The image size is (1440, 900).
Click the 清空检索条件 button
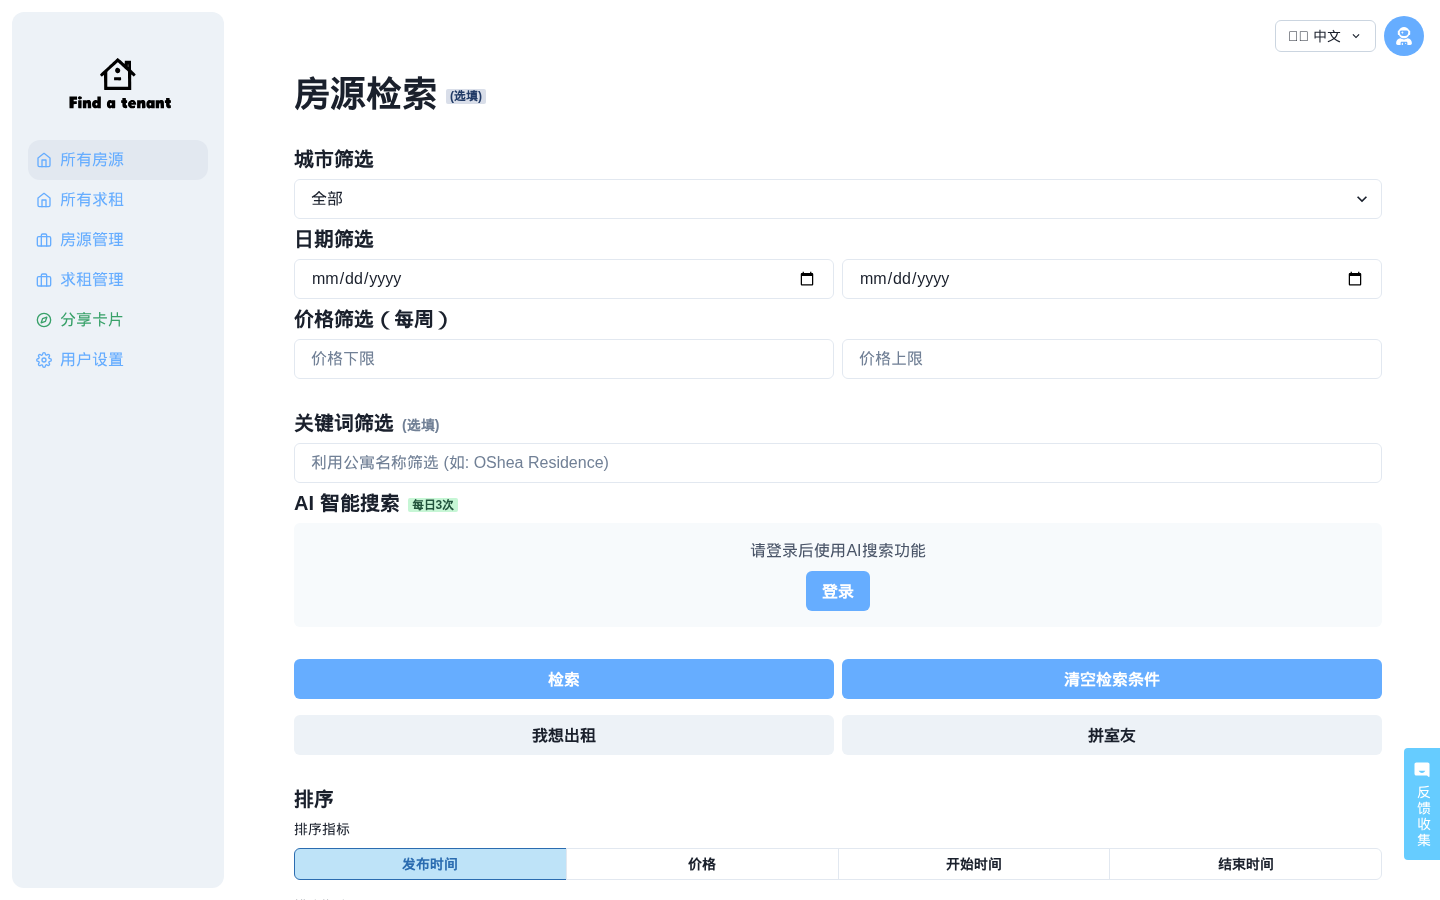pyautogui.click(x=1111, y=679)
